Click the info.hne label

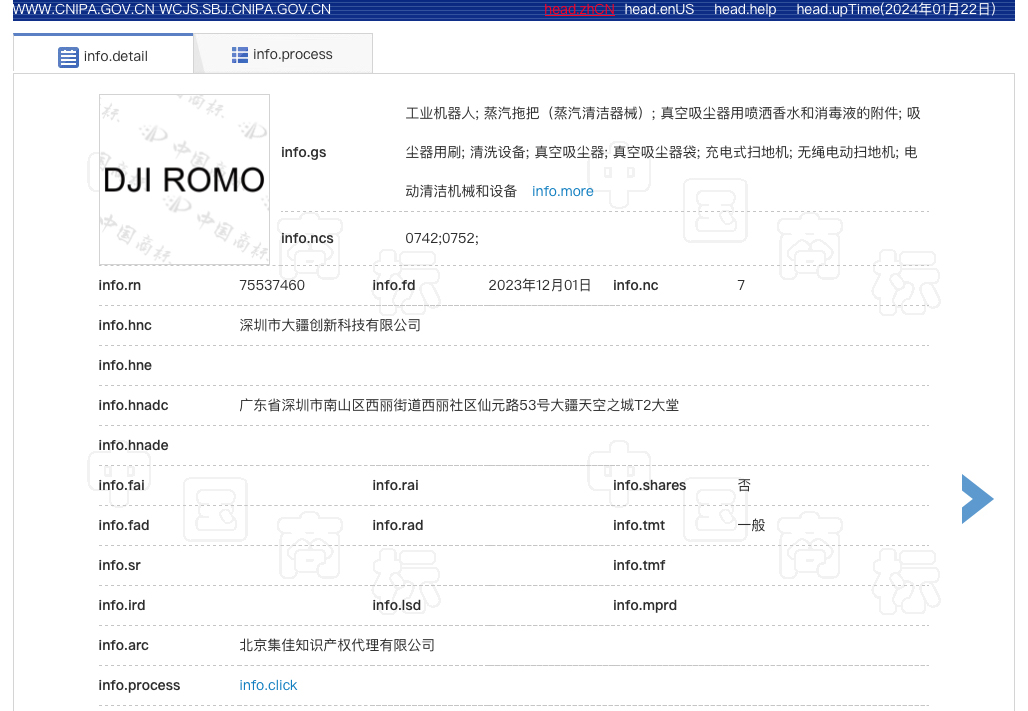click(125, 365)
